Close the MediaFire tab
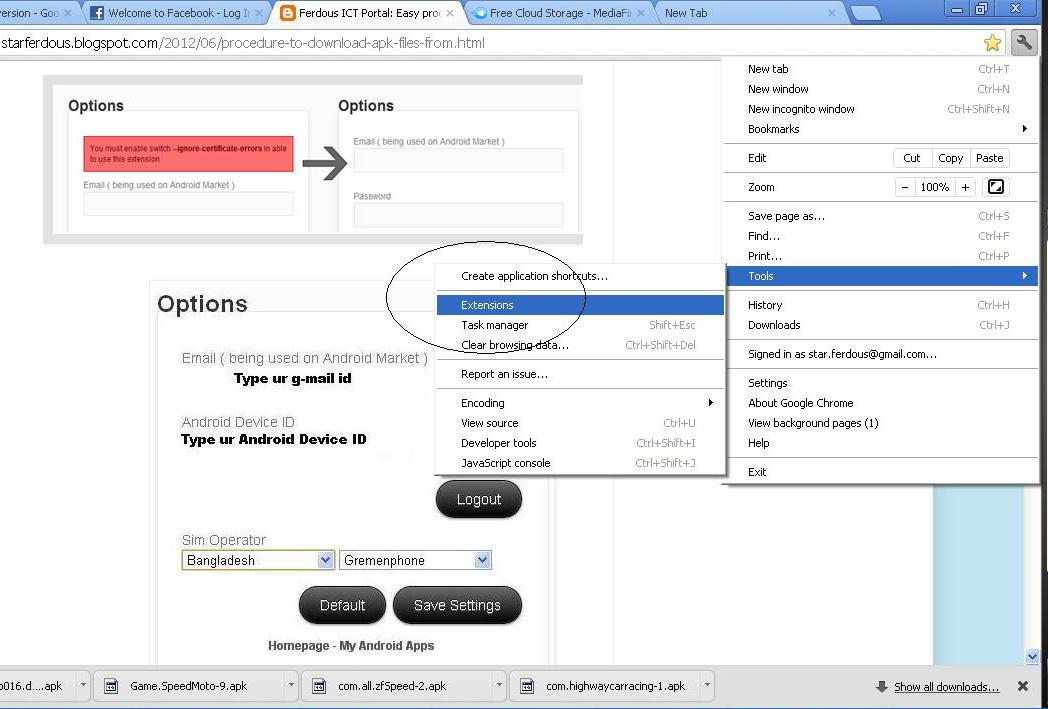 [x=641, y=13]
